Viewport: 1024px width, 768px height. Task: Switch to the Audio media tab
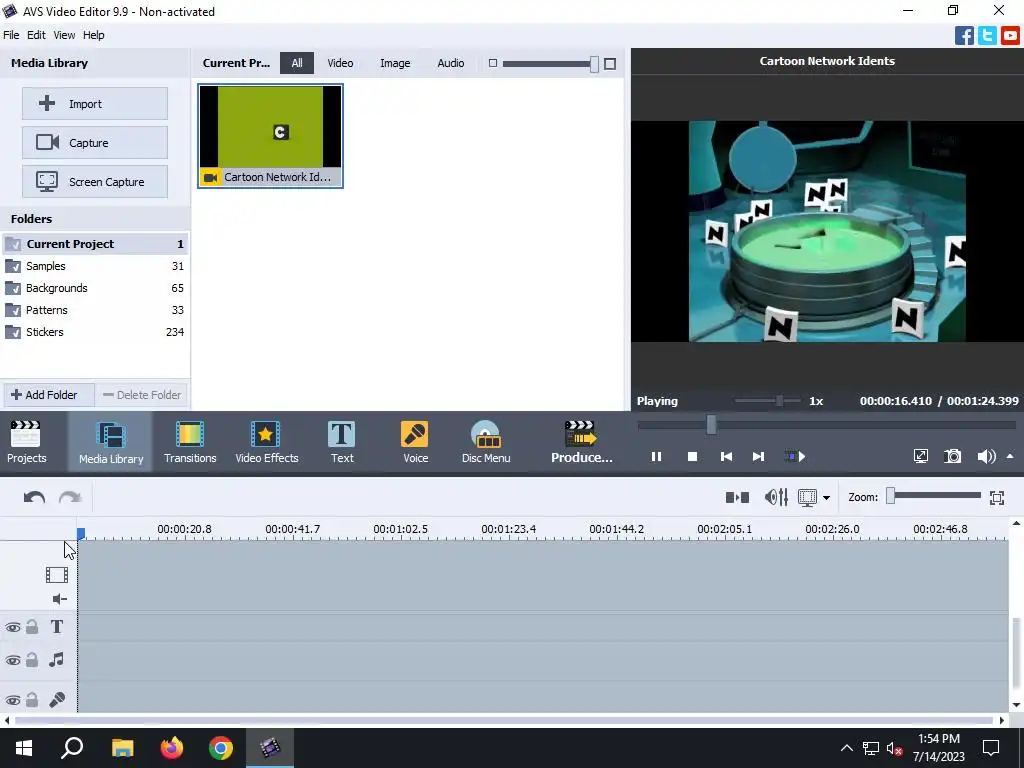click(x=451, y=63)
